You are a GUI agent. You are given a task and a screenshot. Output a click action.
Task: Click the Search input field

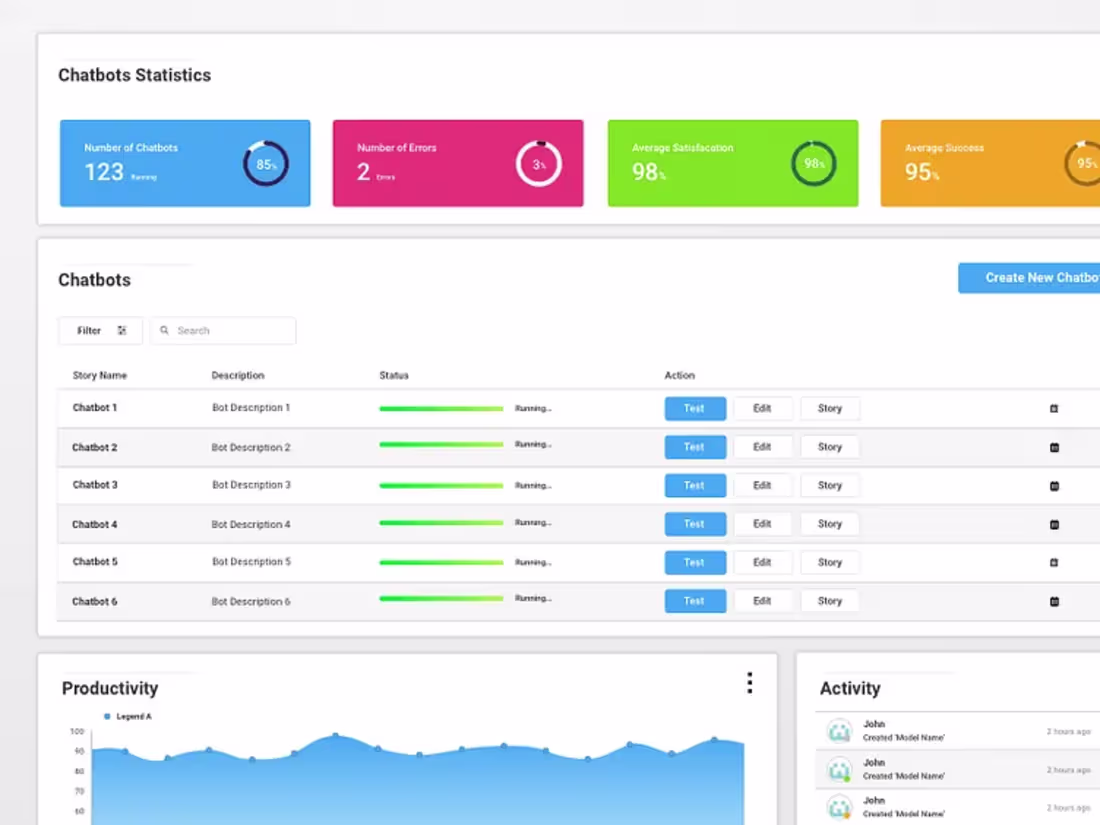click(x=223, y=330)
